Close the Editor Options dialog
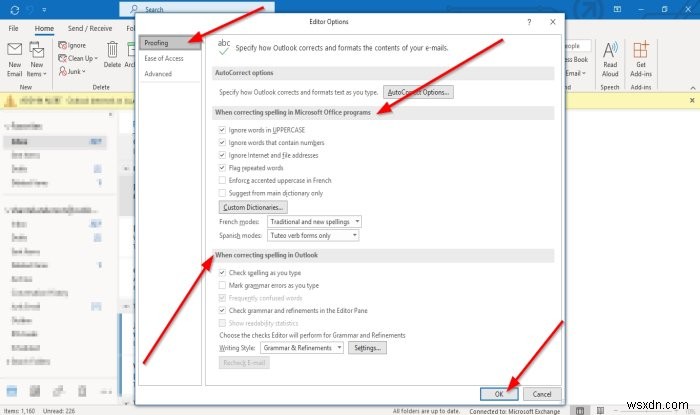 [553, 22]
